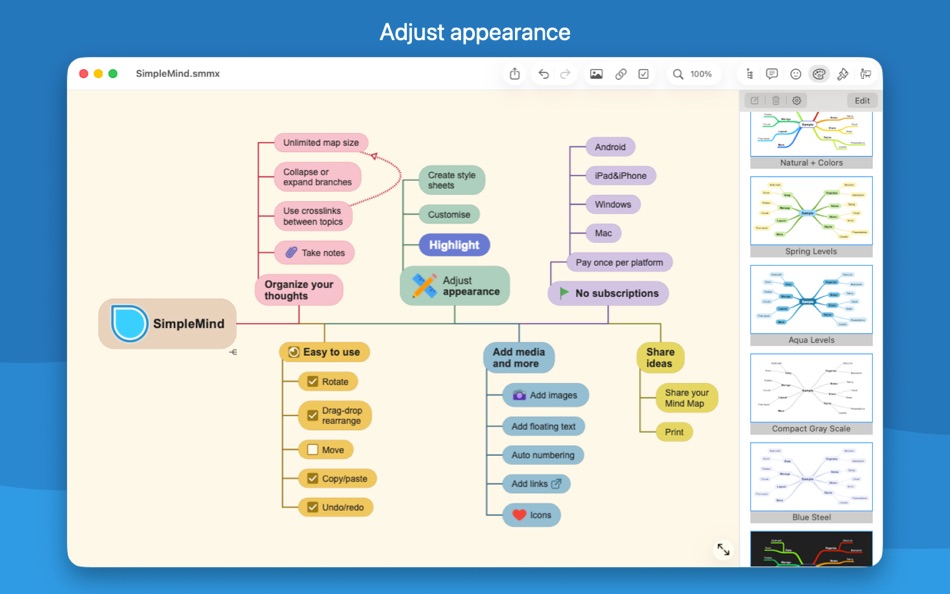Collapse the SimpleMind branch

232,351
